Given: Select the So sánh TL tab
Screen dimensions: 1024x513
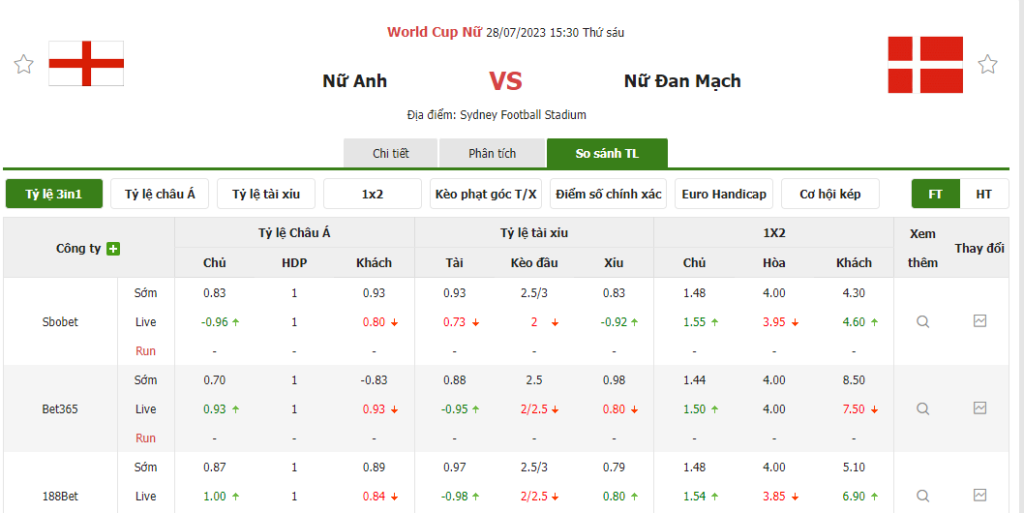Looking at the screenshot, I should pyautogui.click(x=607, y=153).
